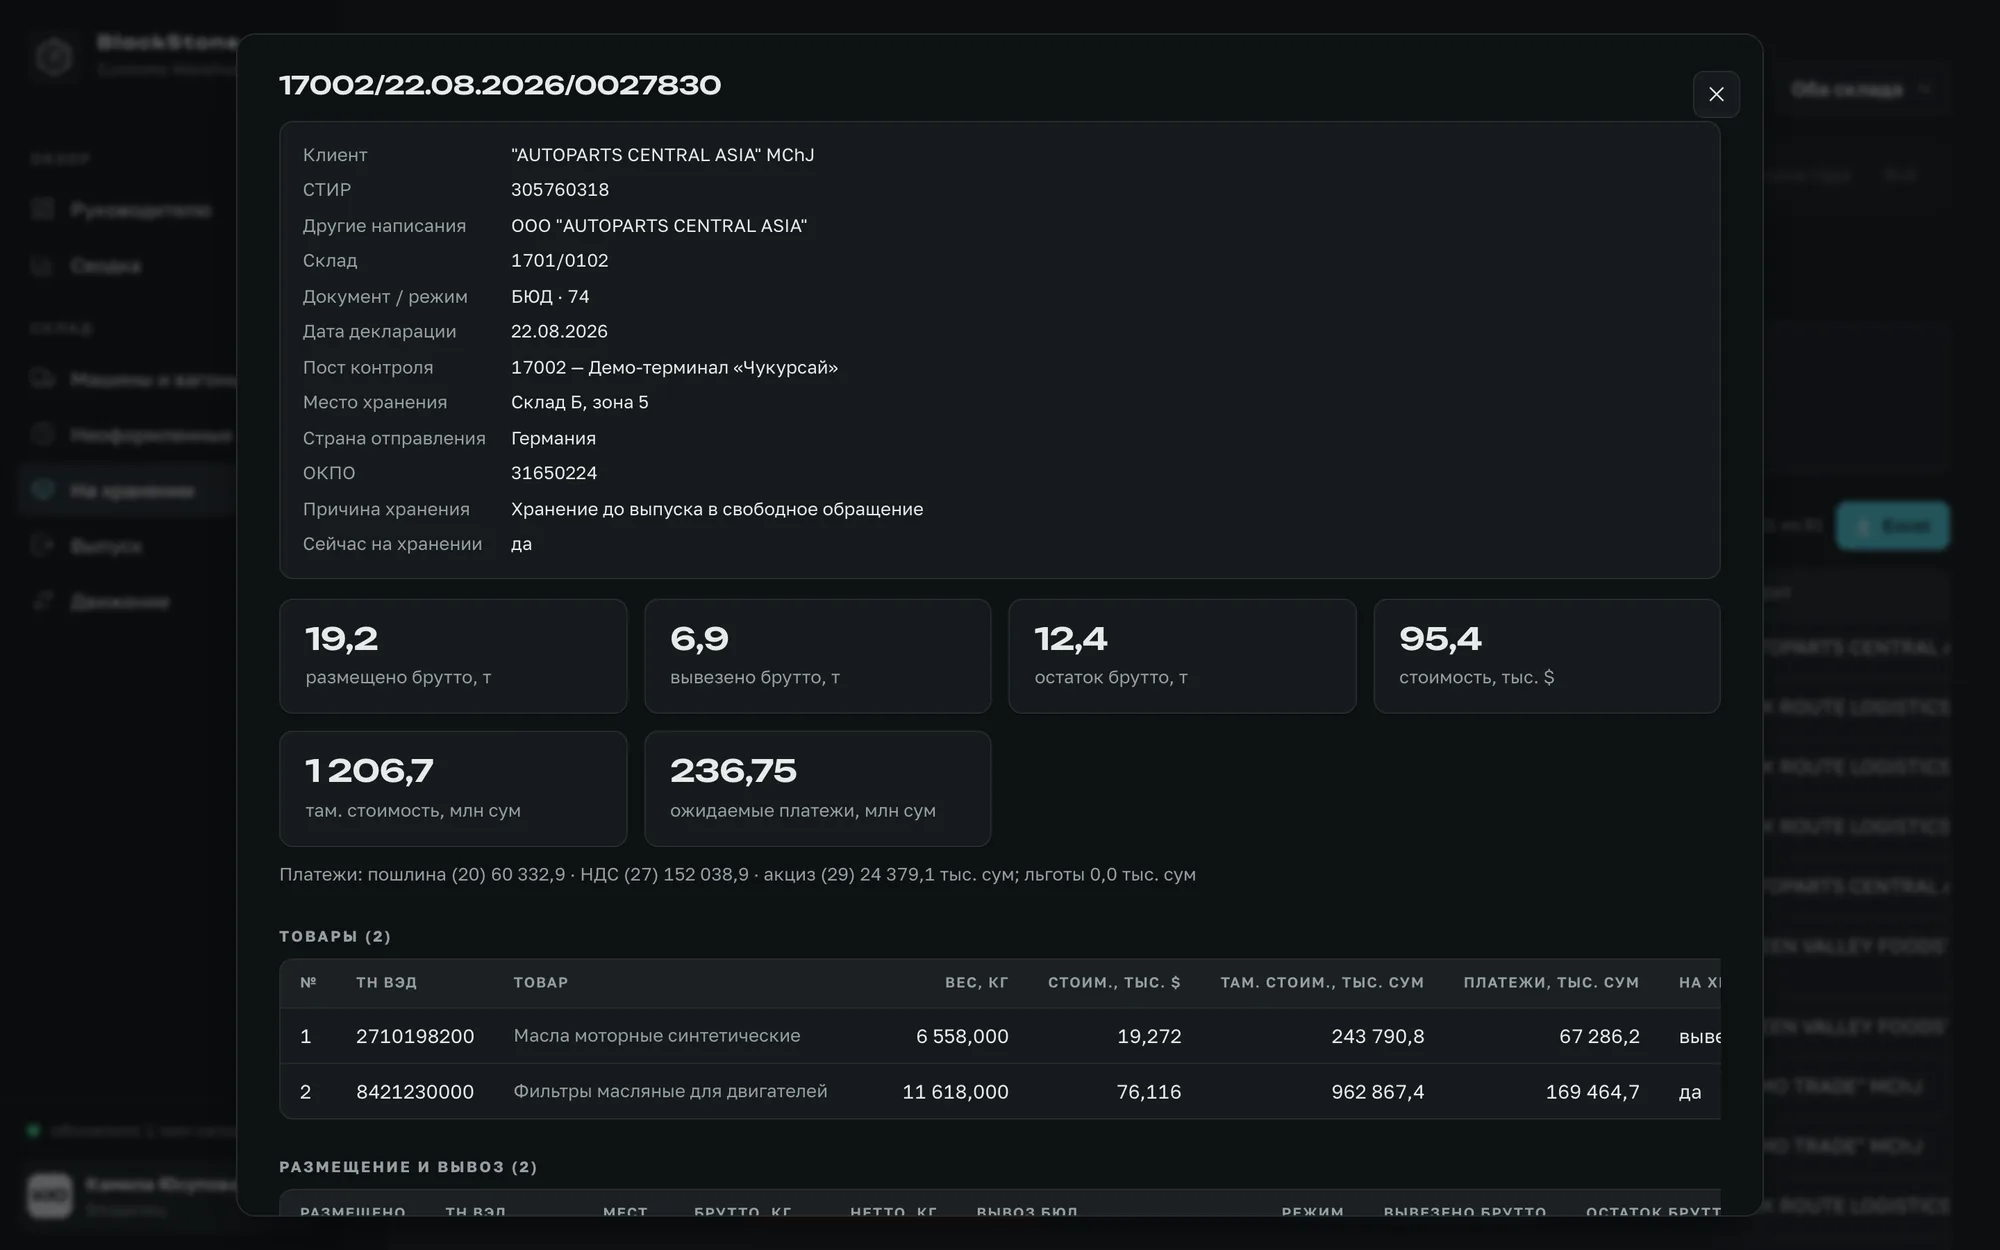Image resolution: width=2000 pixels, height=1250 pixels.
Task: Close the declaration details dialog
Action: (1716, 94)
